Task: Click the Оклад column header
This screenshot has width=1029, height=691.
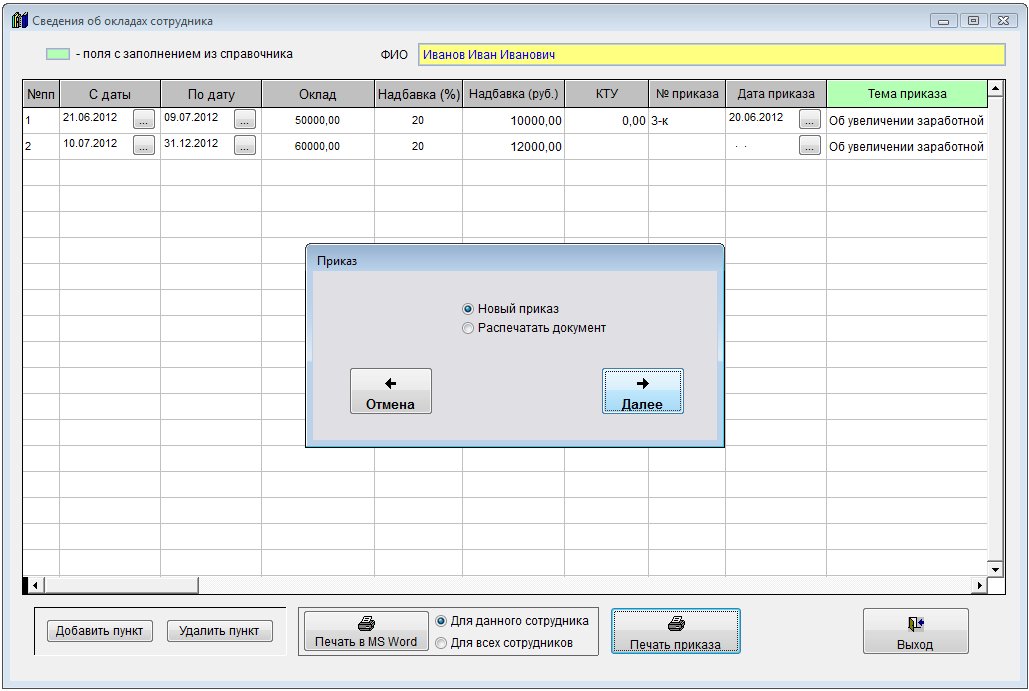Action: tap(317, 94)
